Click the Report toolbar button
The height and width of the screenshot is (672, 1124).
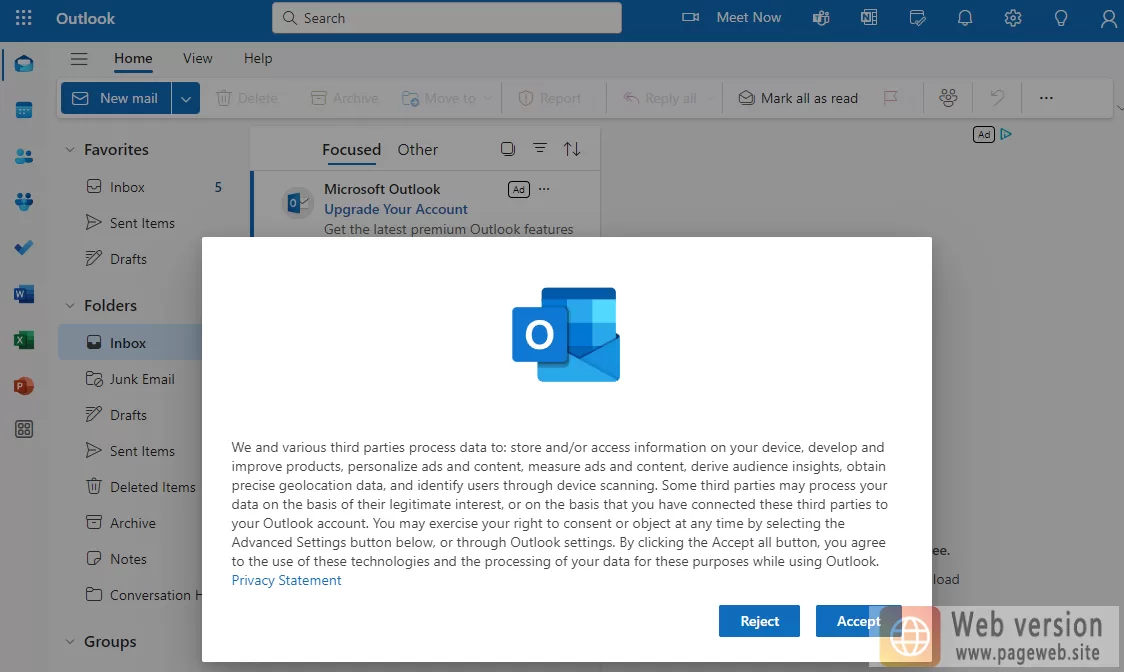[x=550, y=98]
